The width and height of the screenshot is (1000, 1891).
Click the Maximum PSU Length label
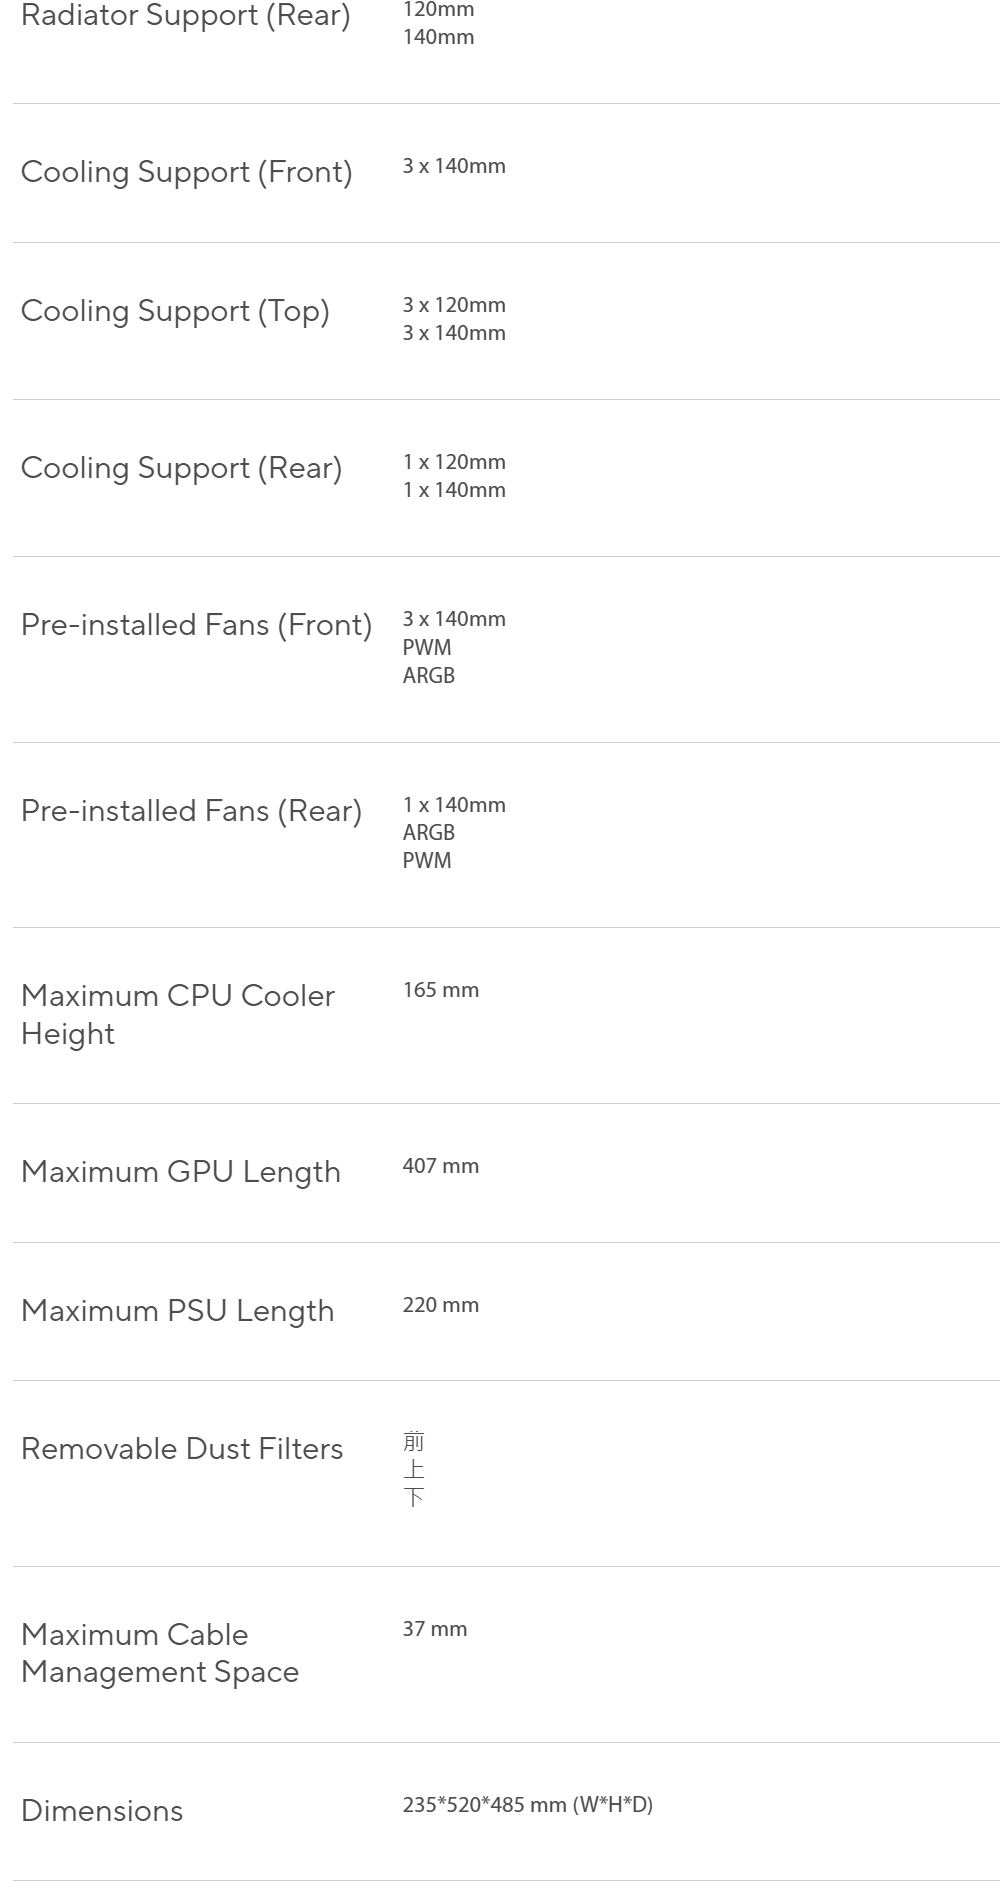pyautogui.click(x=178, y=1311)
